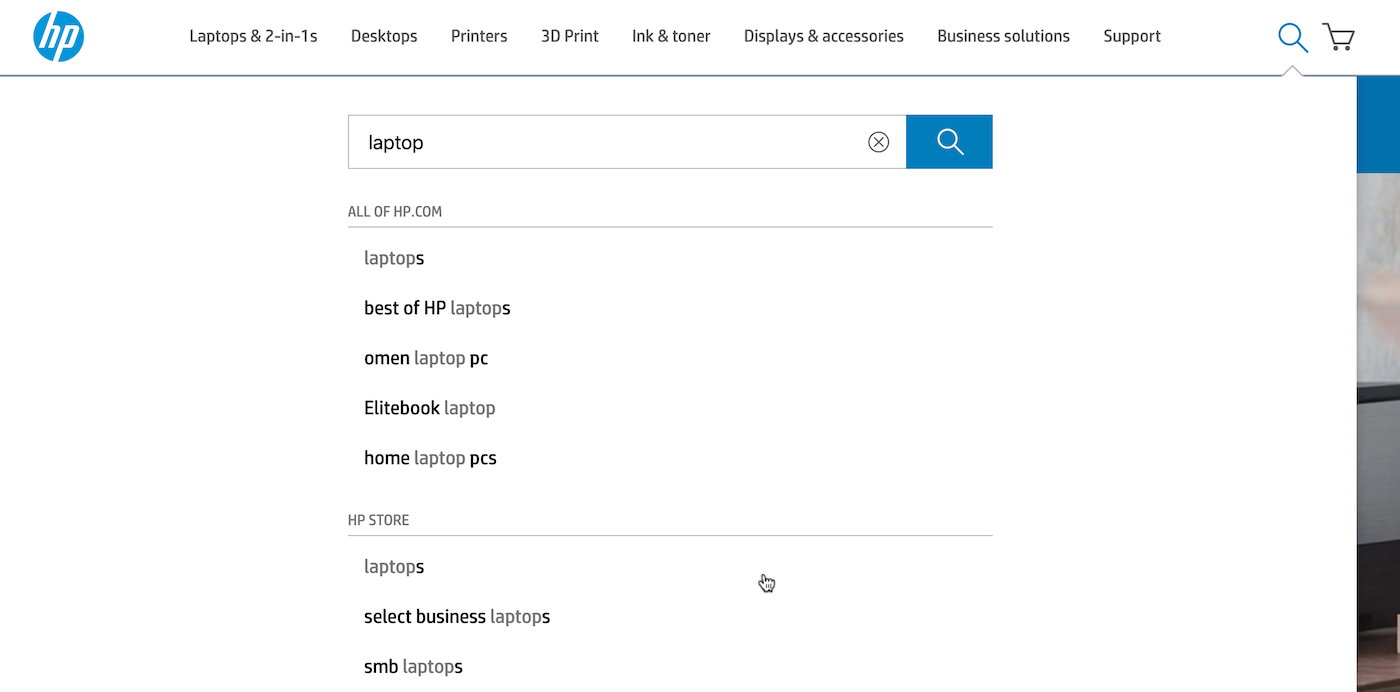
Task: Click the shopping cart icon
Action: 1338,36
